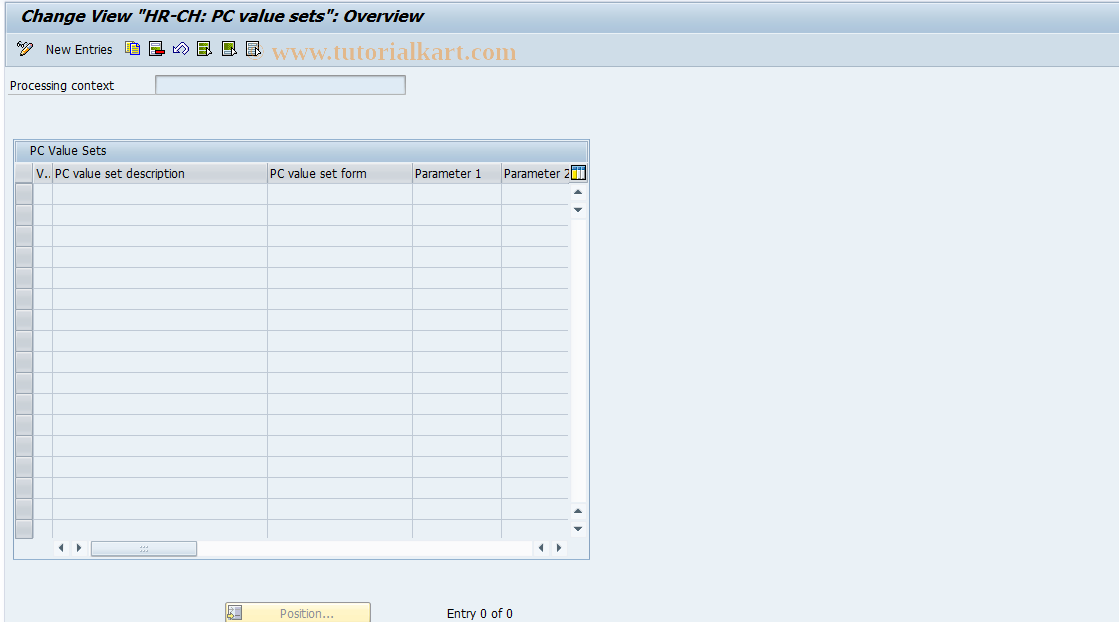Click the select-all rows corner box
1119x622 pixels.
pos(24,173)
